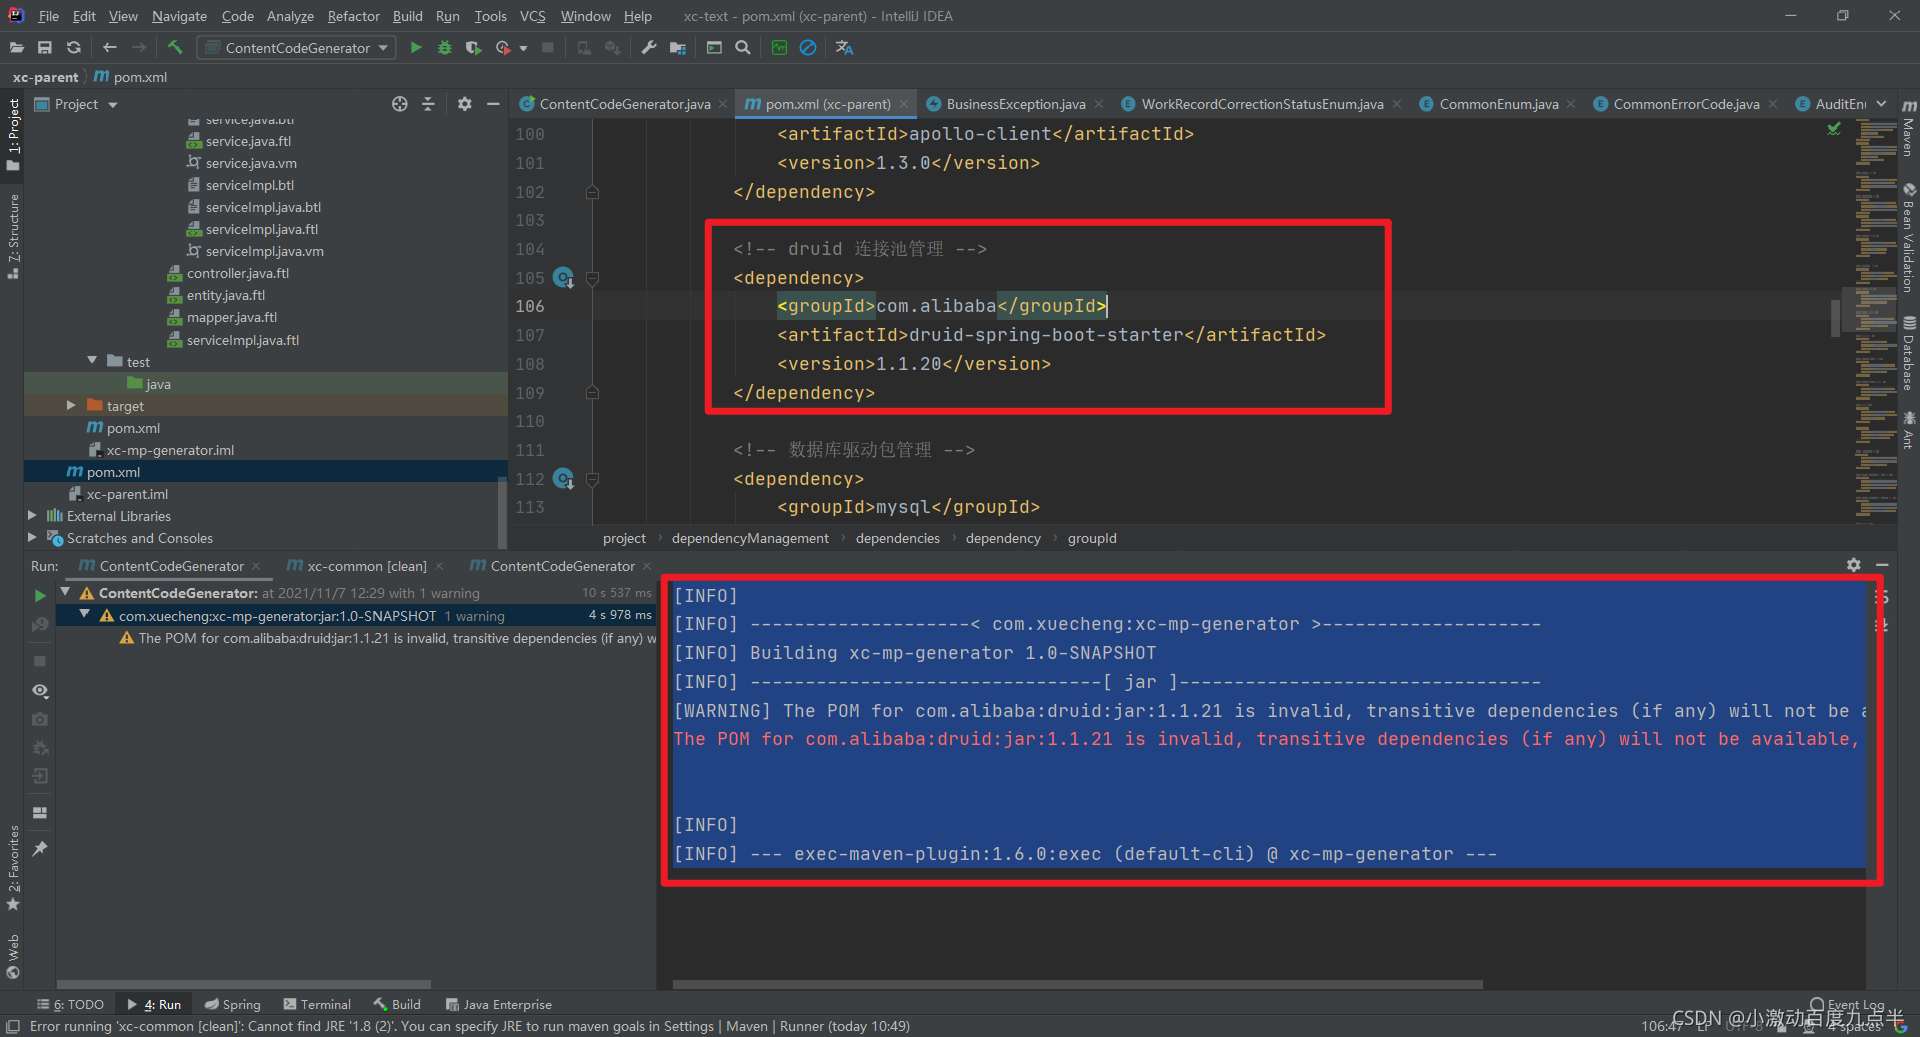Open Settings via wrench icon

[649, 47]
